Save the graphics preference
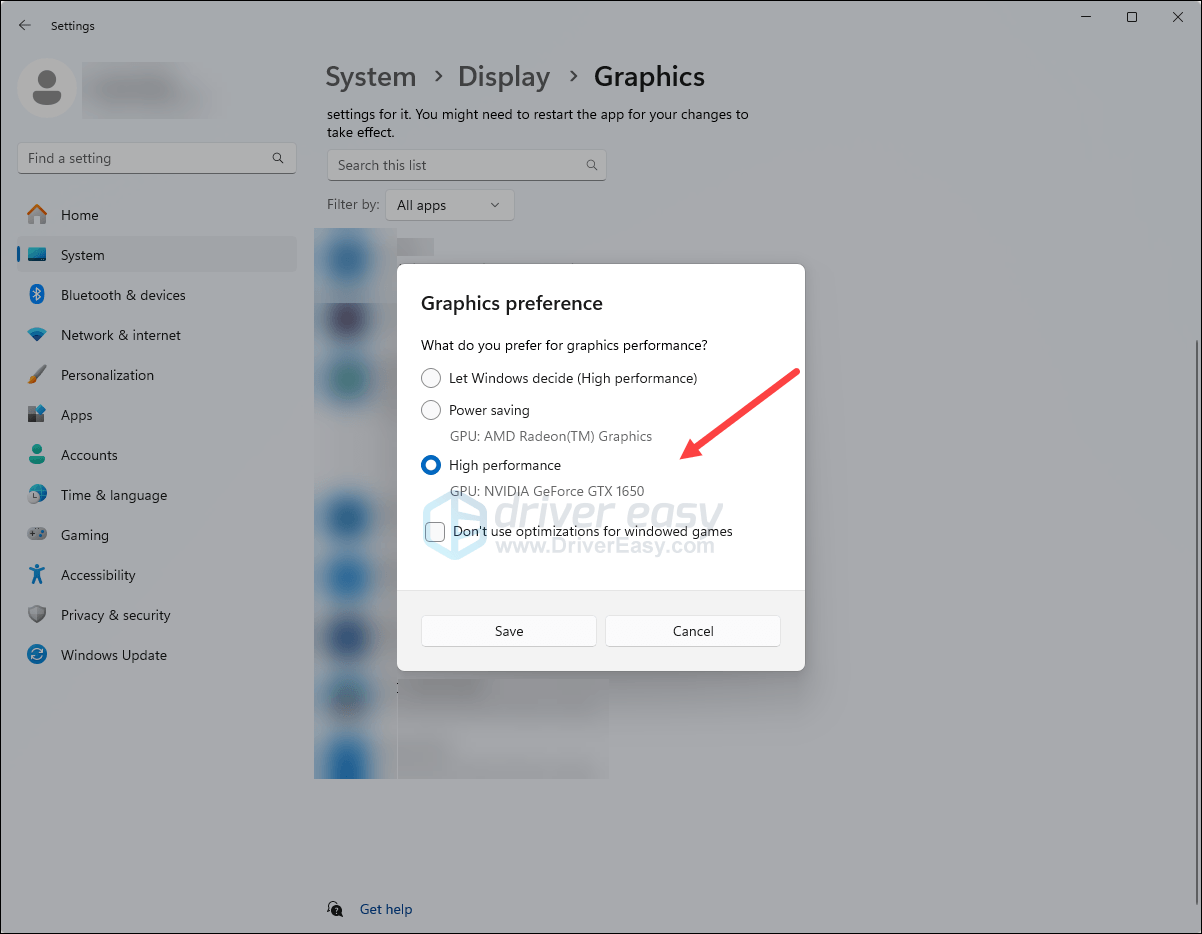 pos(508,631)
